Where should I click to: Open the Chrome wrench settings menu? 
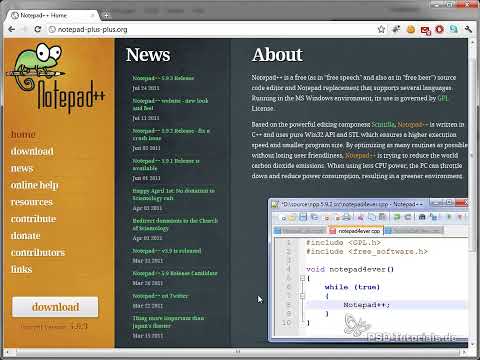(x=468, y=29)
